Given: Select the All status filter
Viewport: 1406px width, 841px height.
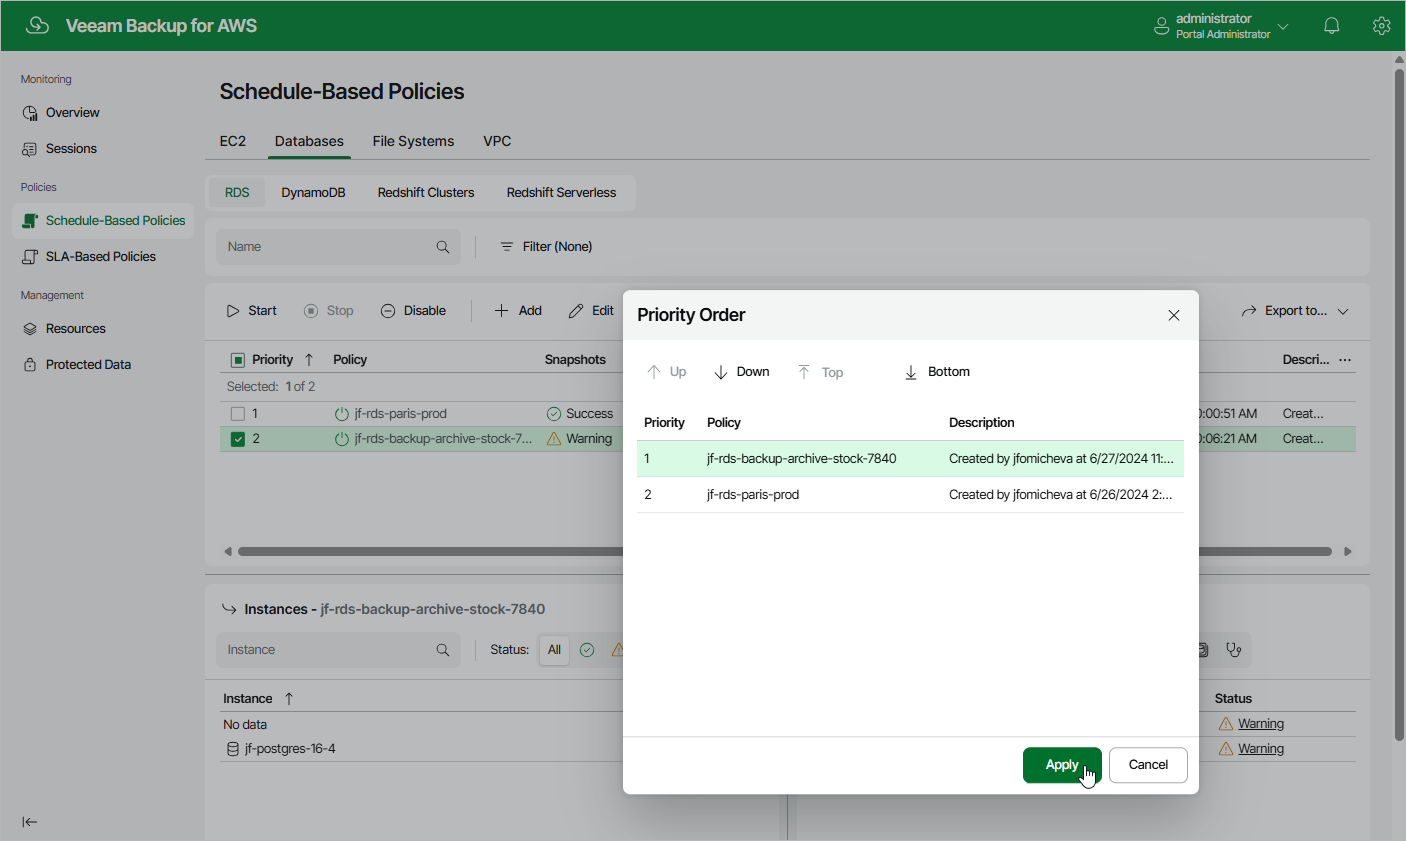Looking at the screenshot, I should pos(554,650).
